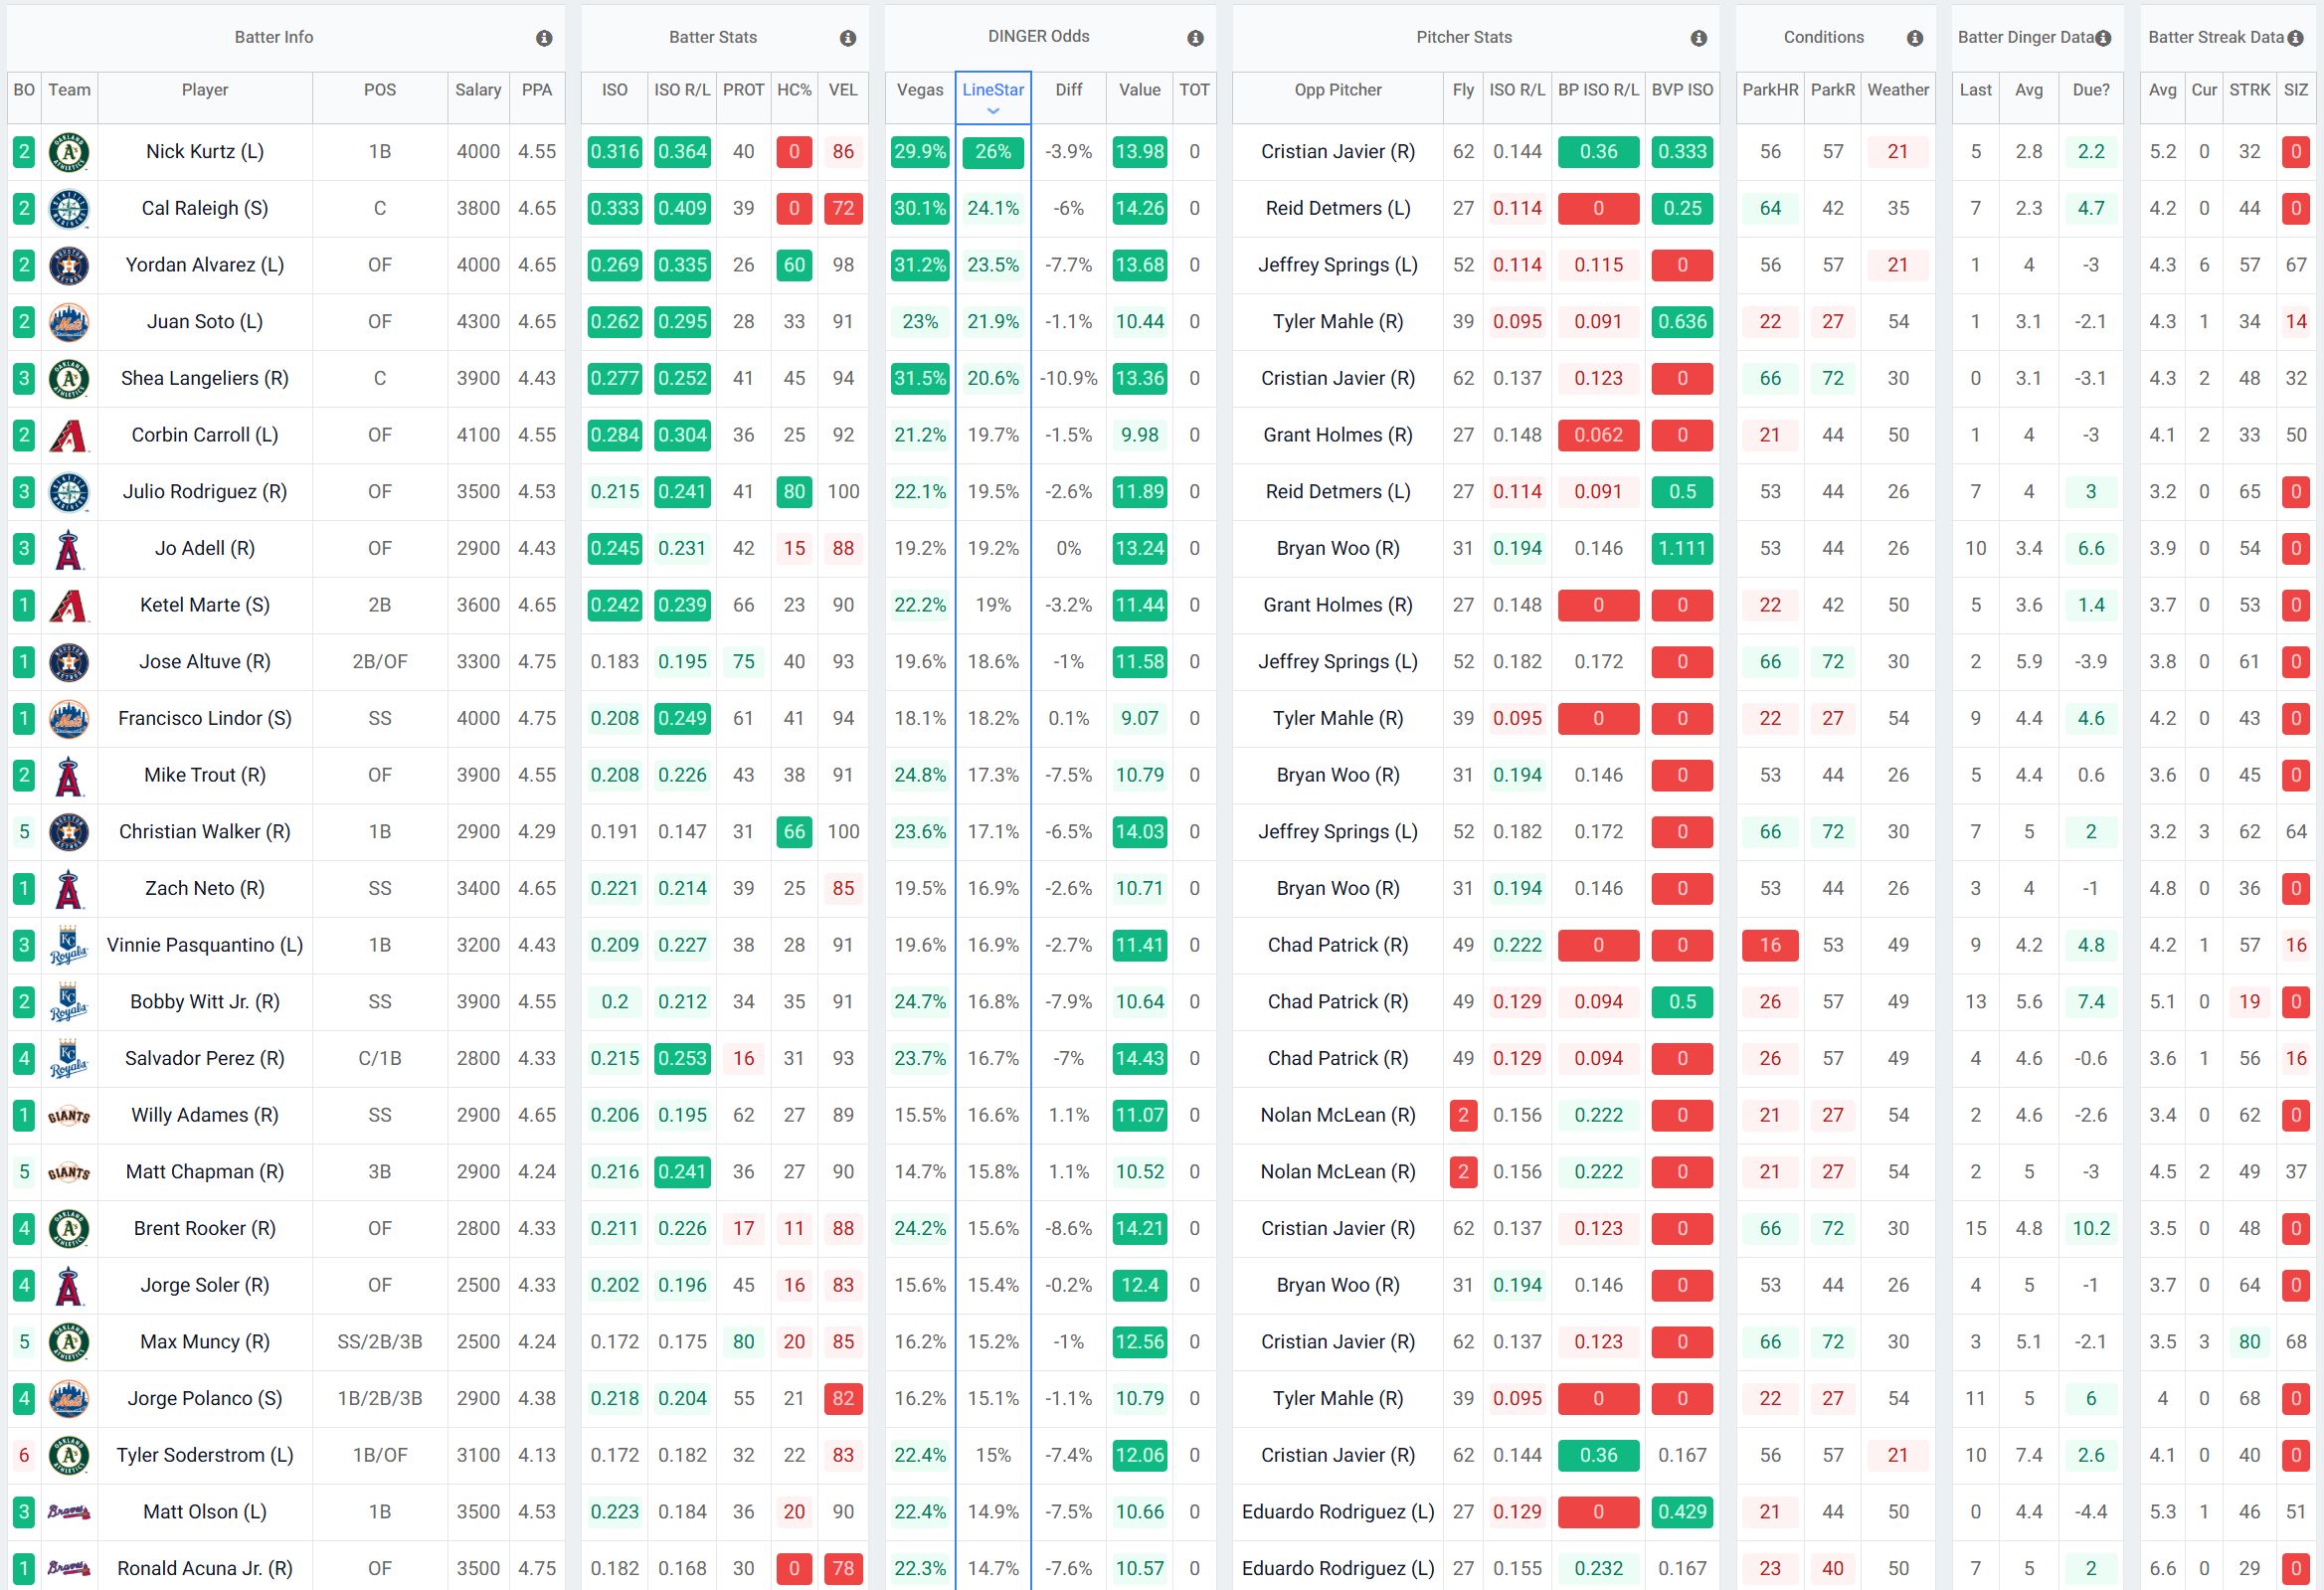
Task: Click the Batter Dinger Data info icon
Action: [x=2103, y=38]
